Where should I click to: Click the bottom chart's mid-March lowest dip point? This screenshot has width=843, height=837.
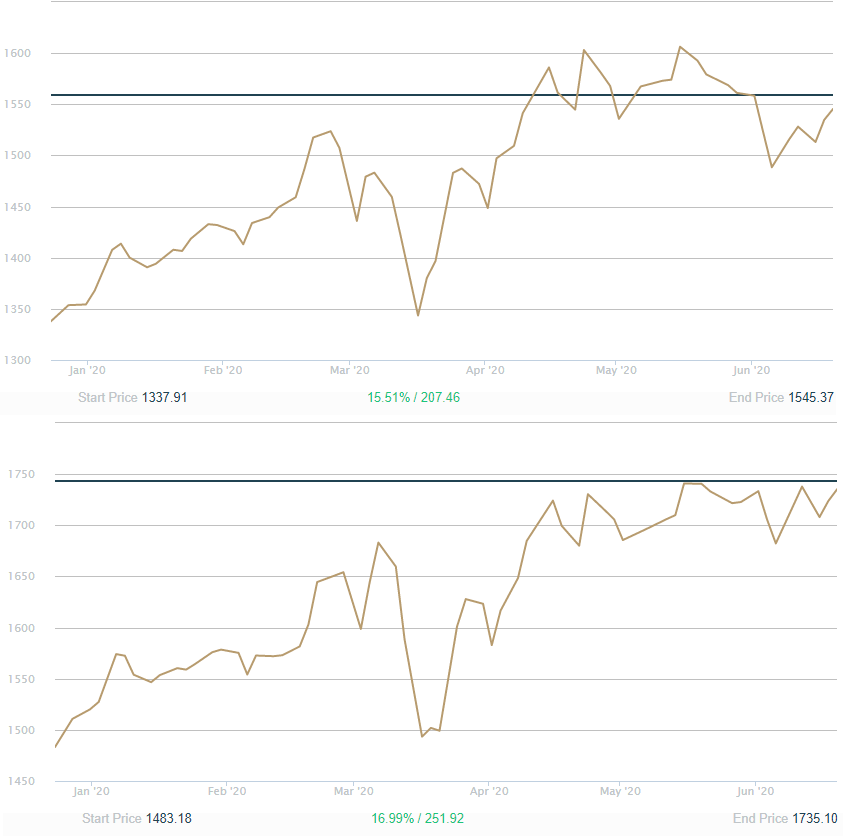click(423, 736)
